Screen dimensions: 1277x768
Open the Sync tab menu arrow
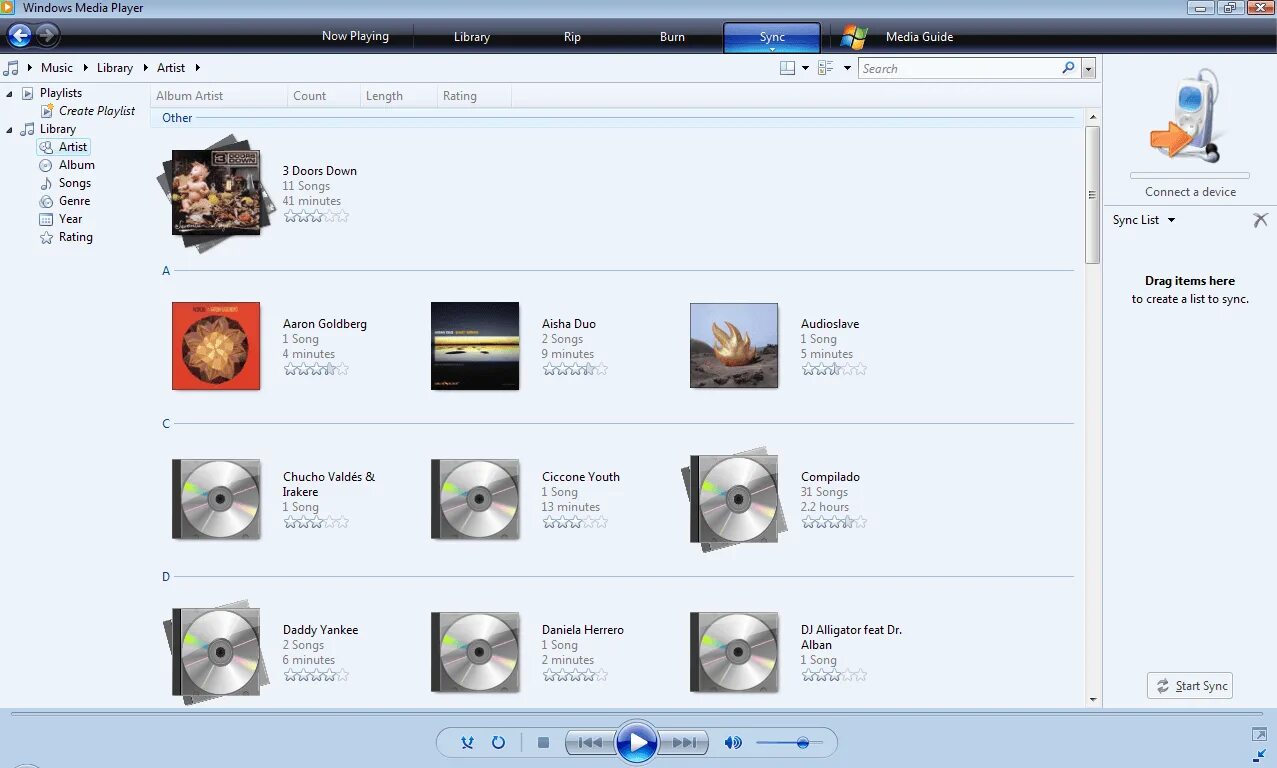[772, 49]
